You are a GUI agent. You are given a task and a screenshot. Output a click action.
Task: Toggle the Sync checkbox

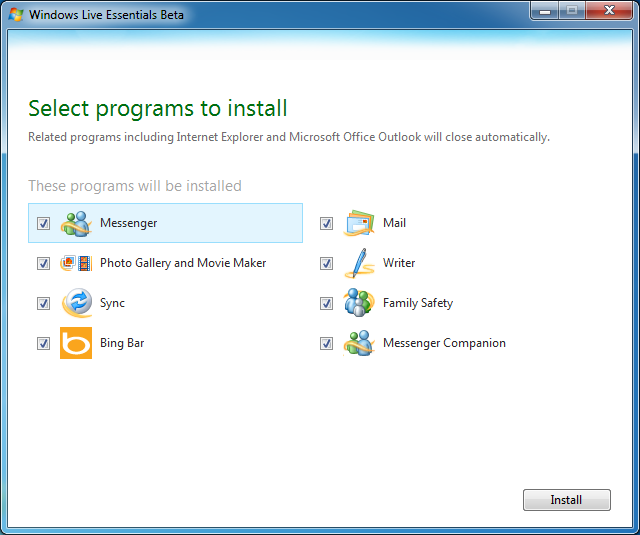(43, 303)
